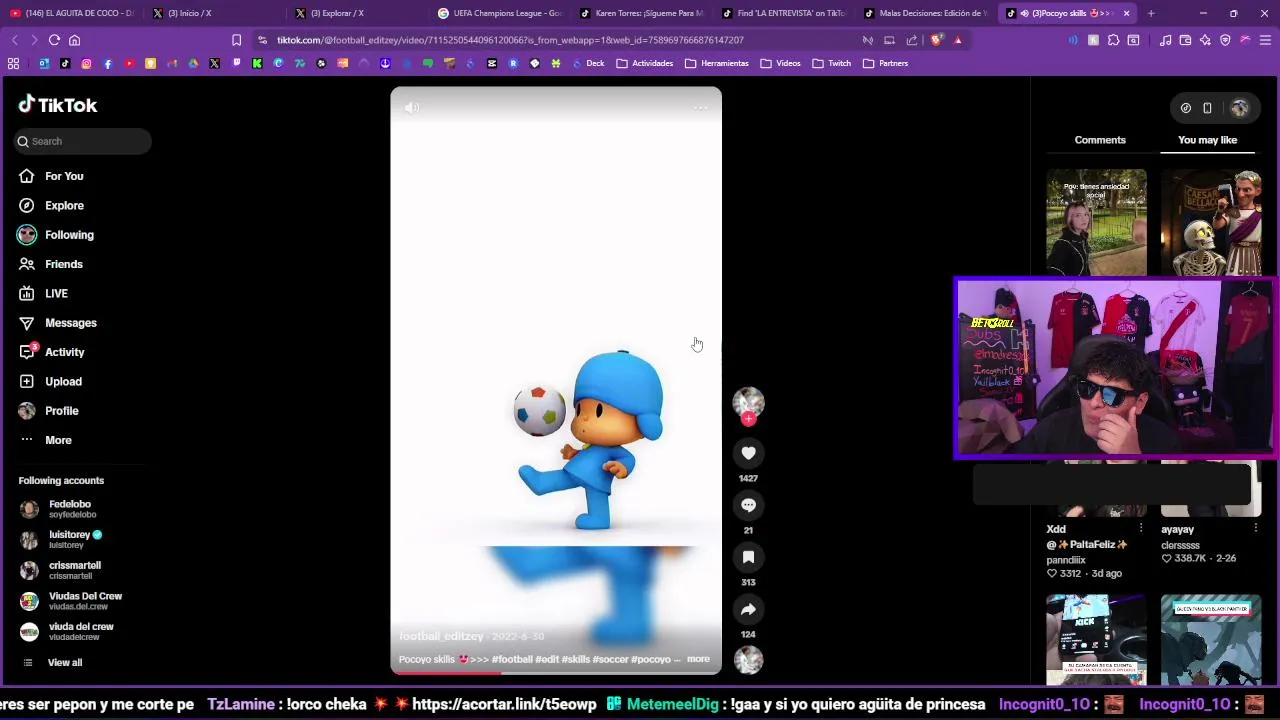The width and height of the screenshot is (1280, 720).
Task: Open the video three-dots options menu
Action: pyautogui.click(x=700, y=107)
